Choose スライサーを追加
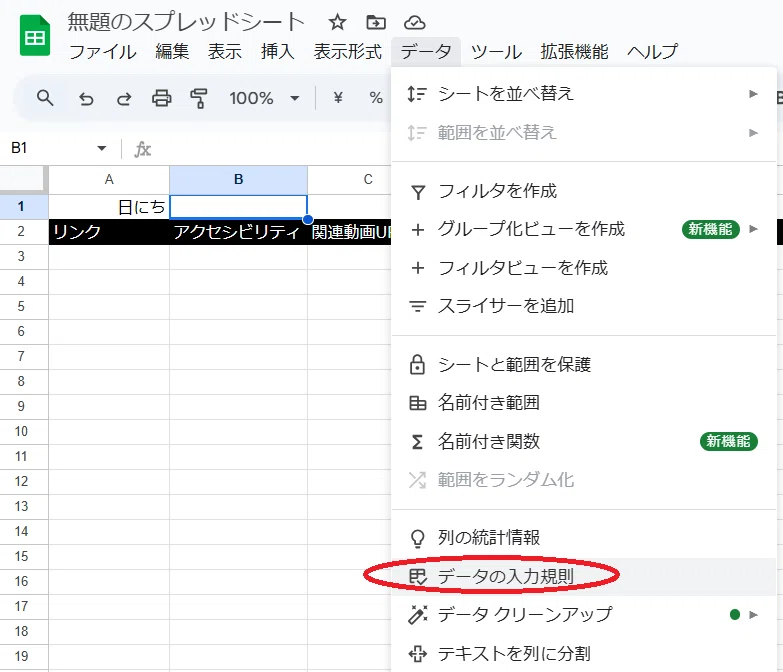The height and width of the screenshot is (672, 783). [x=584, y=306]
